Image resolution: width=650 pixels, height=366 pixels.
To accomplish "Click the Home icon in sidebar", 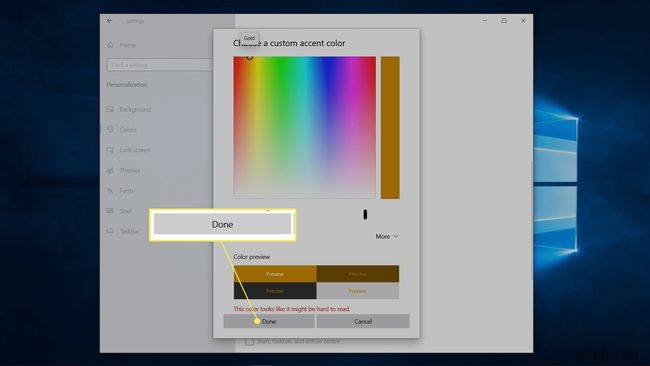I will (x=110, y=45).
